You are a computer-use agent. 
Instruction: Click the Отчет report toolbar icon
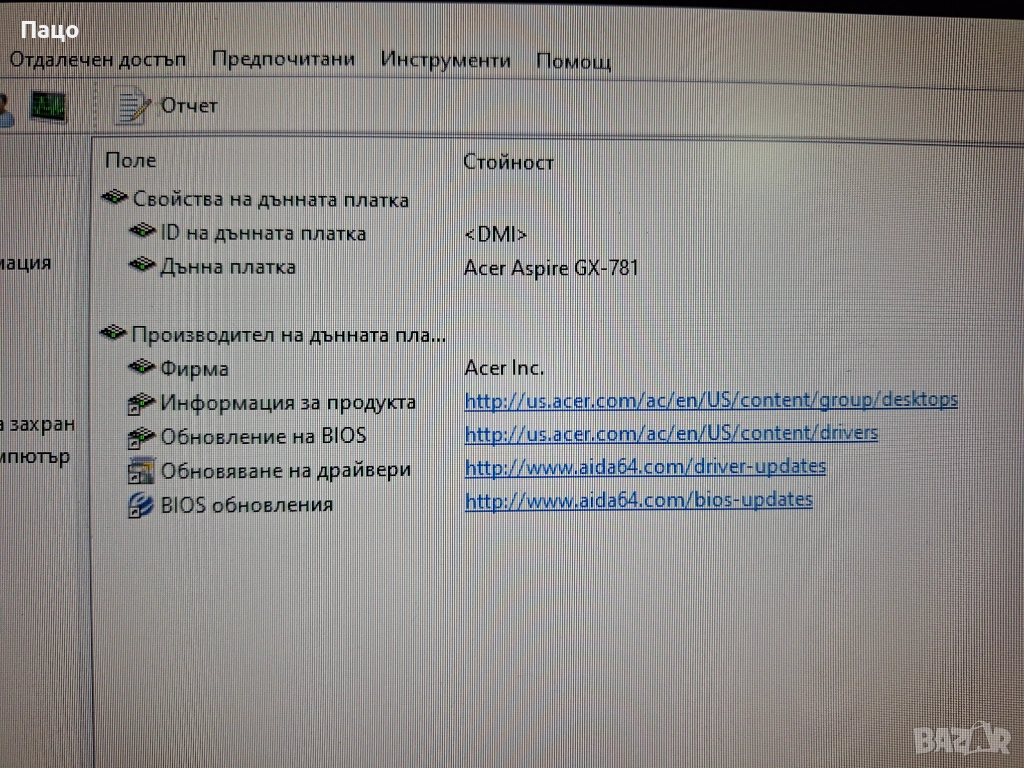131,105
